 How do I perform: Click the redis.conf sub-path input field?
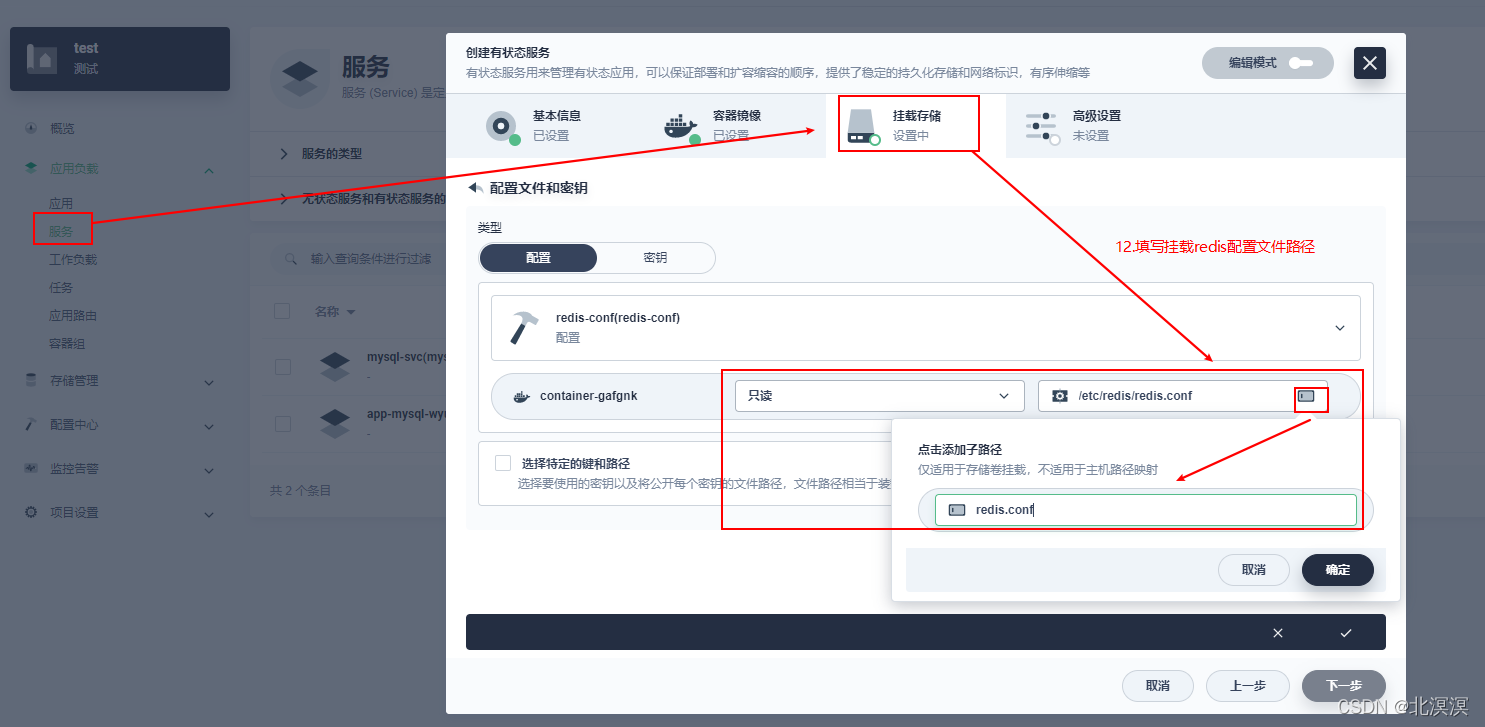tap(1146, 510)
